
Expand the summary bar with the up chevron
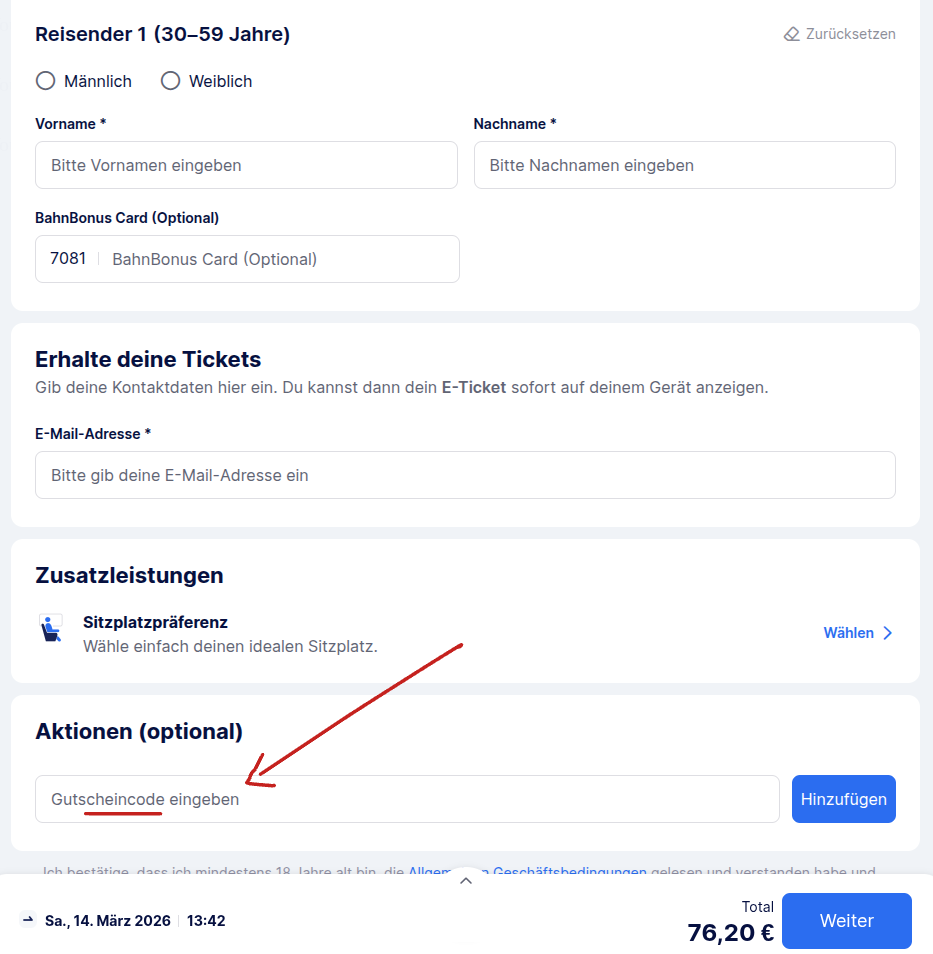[465, 880]
